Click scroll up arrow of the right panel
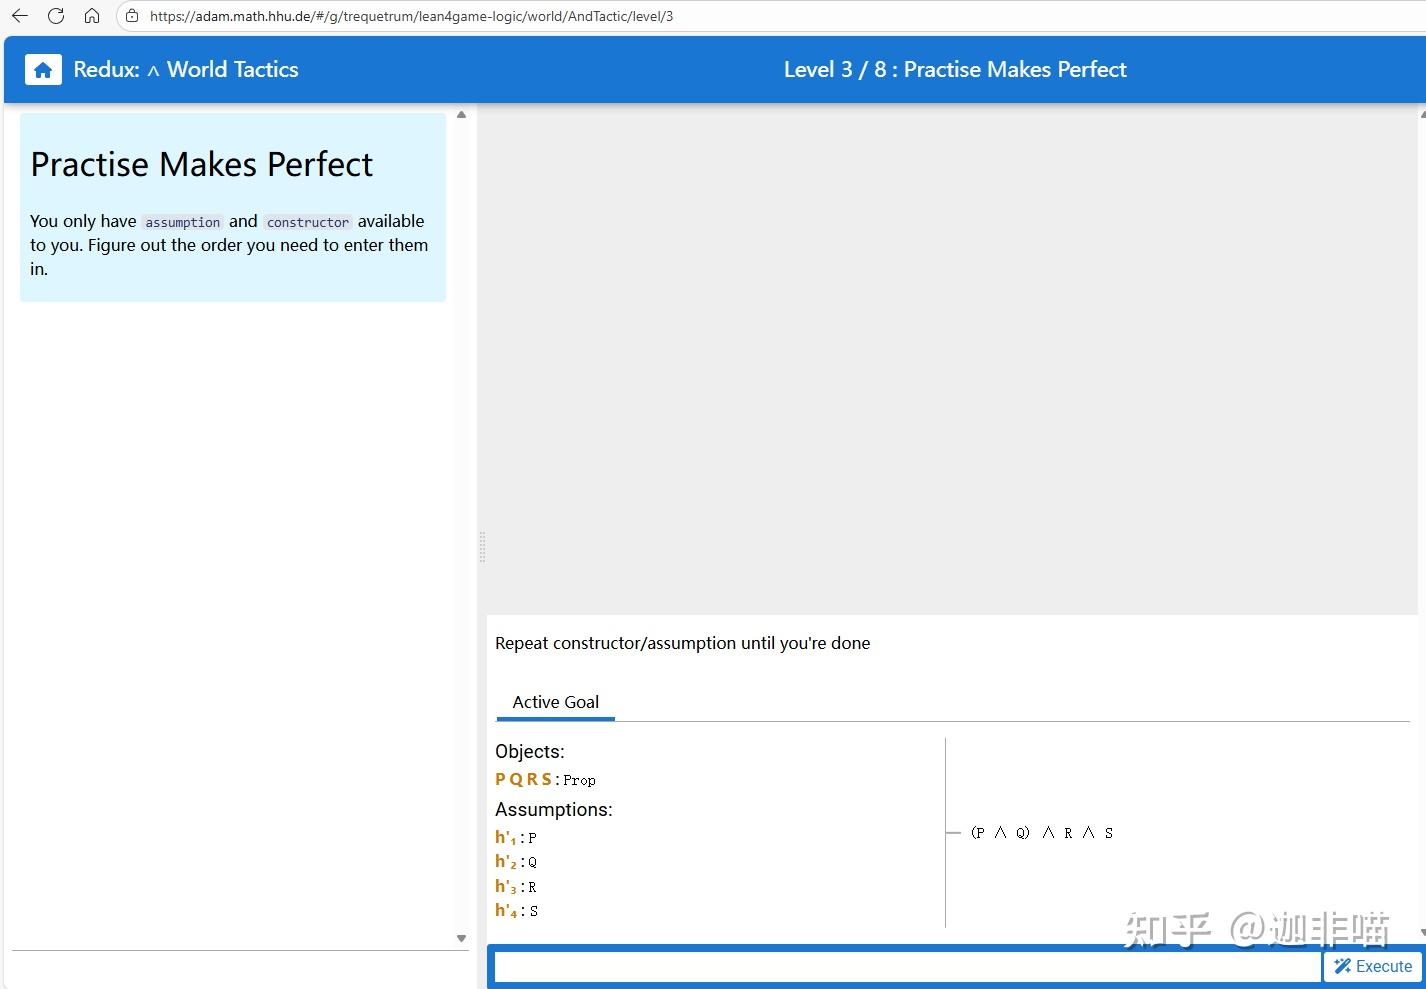Viewport: 1426px width, 989px height. [x=1422, y=115]
